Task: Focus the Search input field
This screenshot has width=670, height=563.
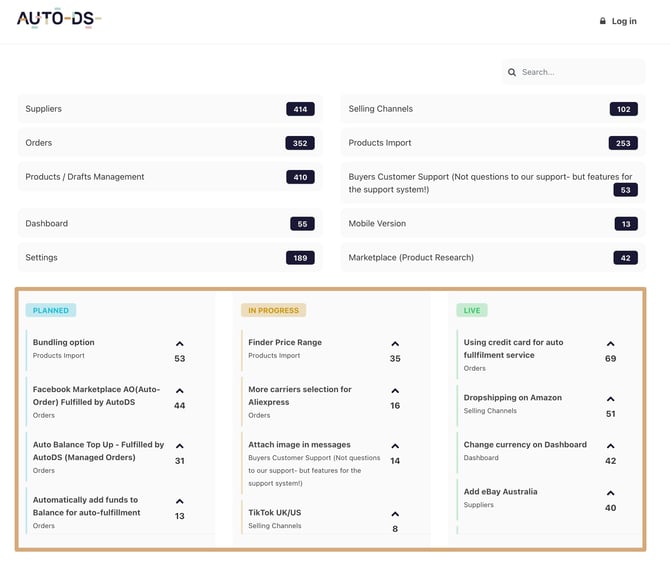Action: click(x=574, y=72)
